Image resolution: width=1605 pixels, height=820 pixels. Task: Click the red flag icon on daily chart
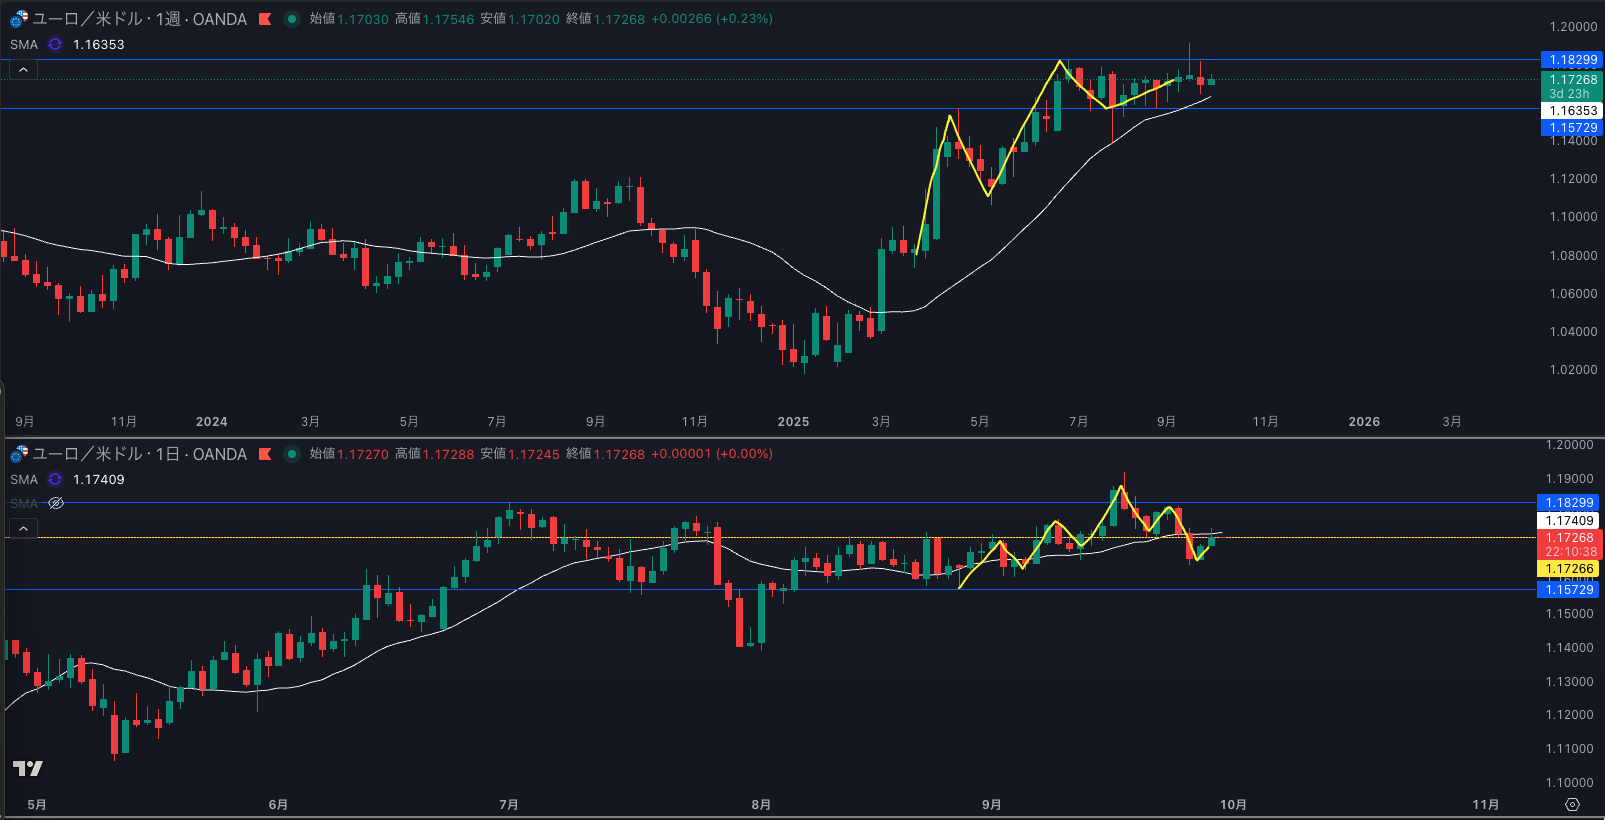click(x=265, y=454)
